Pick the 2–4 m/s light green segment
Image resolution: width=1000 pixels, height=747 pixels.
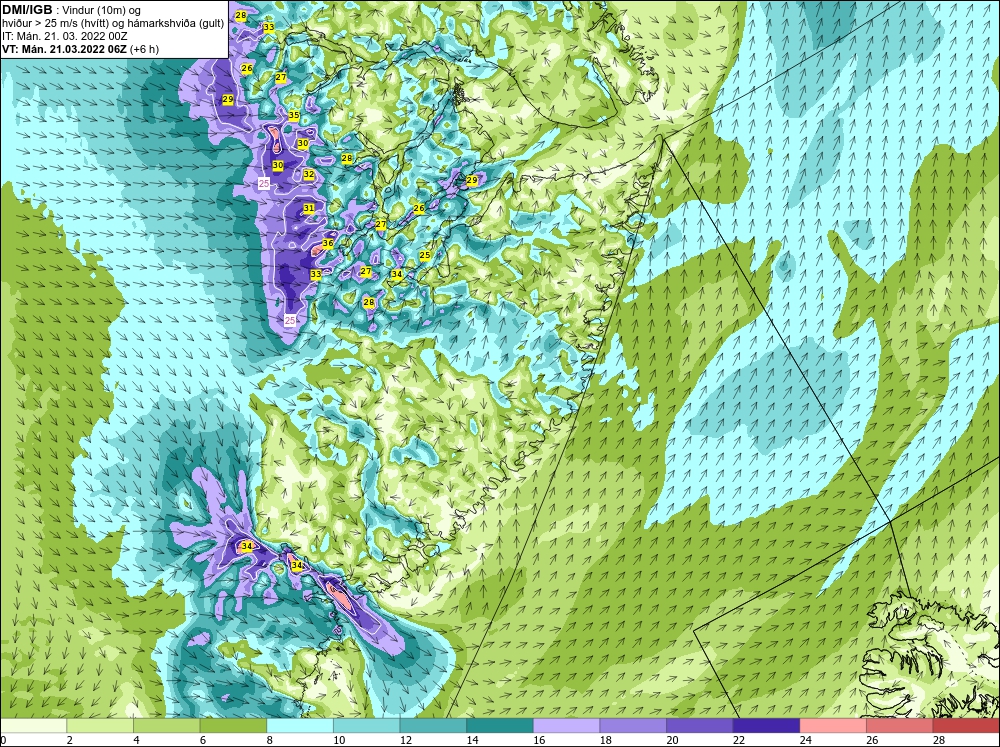pos(100,725)
